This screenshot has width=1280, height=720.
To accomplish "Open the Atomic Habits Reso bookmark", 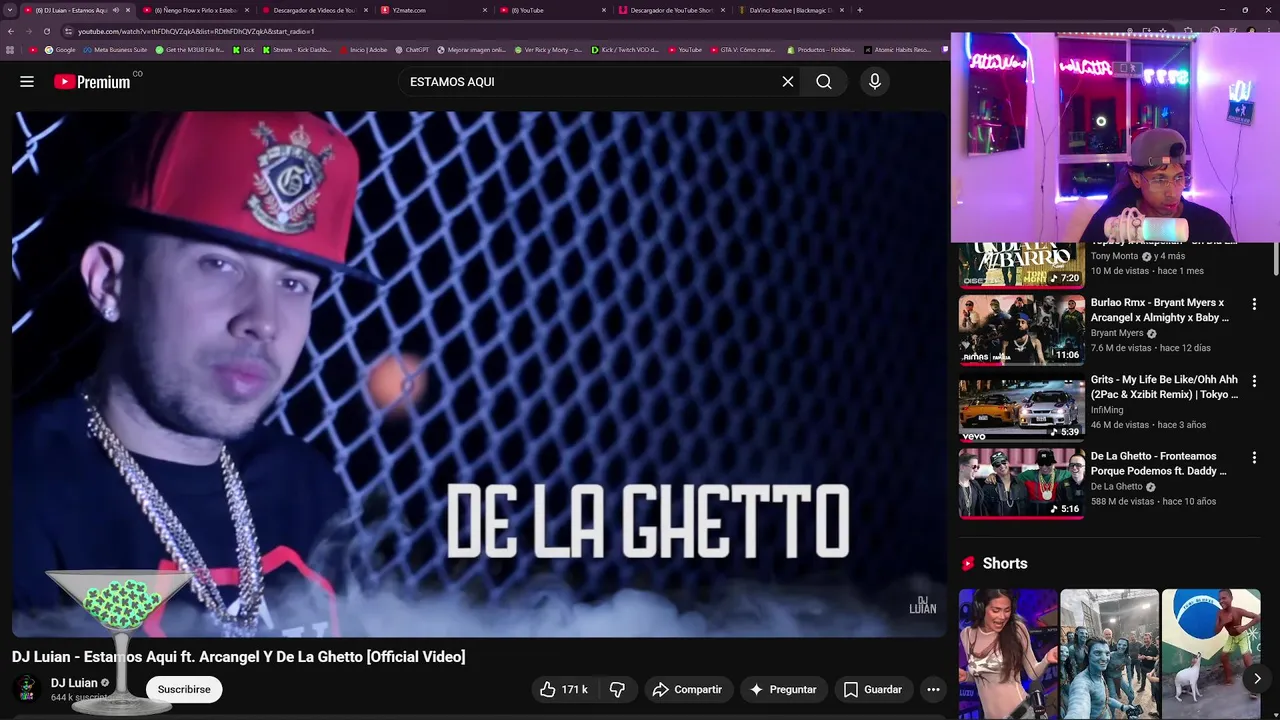I will [x=897, y=50].
